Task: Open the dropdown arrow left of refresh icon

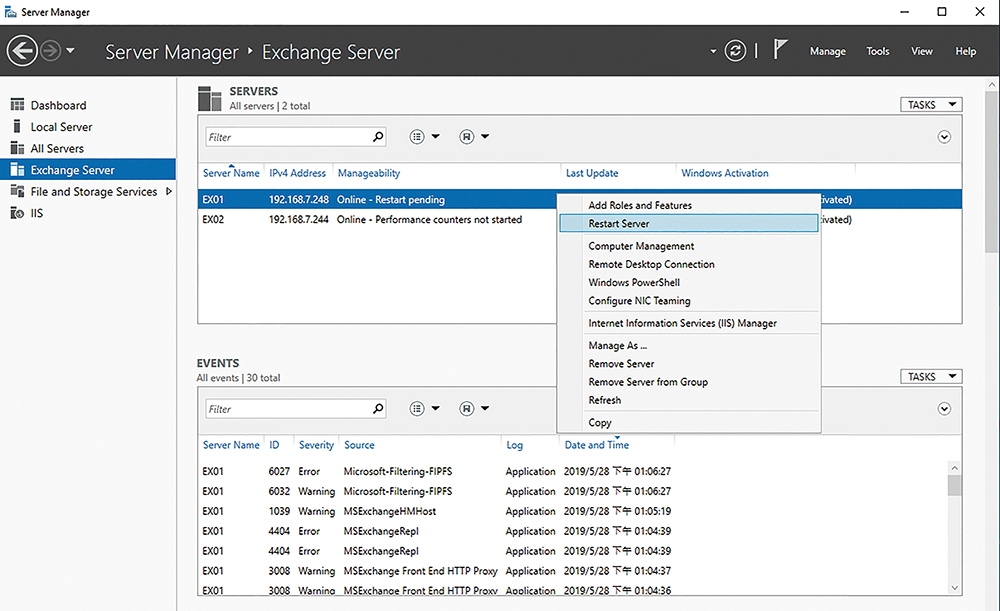Action: tap(713, 51)
